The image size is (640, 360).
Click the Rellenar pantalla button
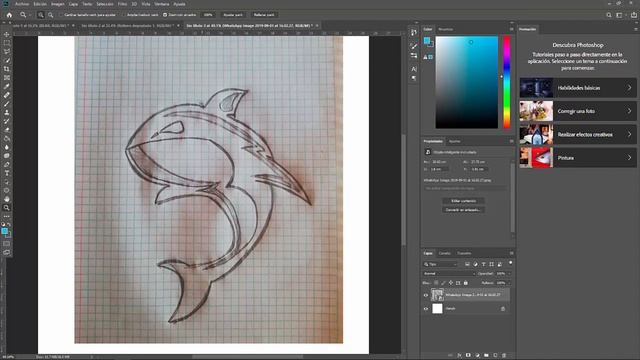point(264,15)
